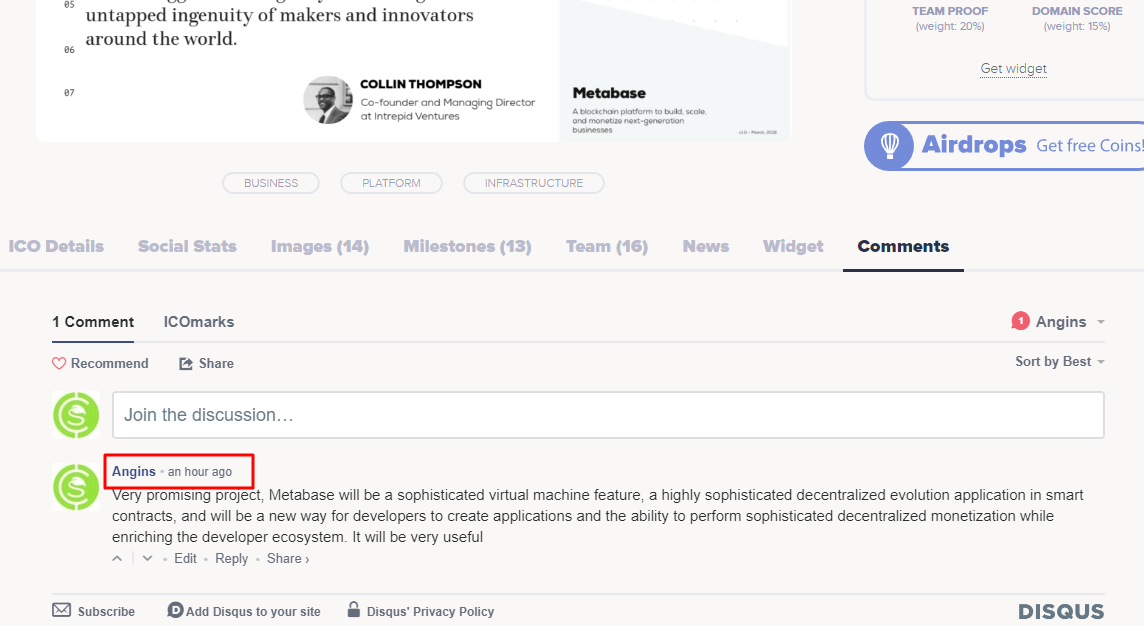Click the Metabase whitepaper thumbnail
This screenshot has width=1144, height=626.
tap(674, 69)
